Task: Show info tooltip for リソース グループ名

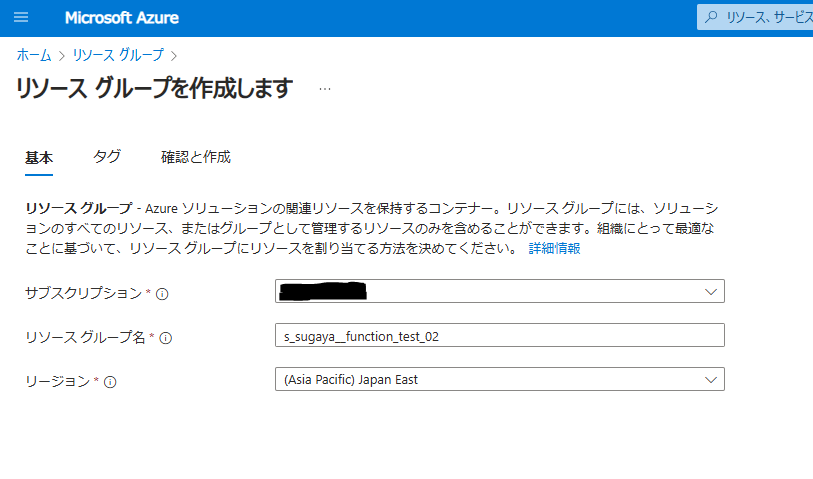Action: click(165, 338)
